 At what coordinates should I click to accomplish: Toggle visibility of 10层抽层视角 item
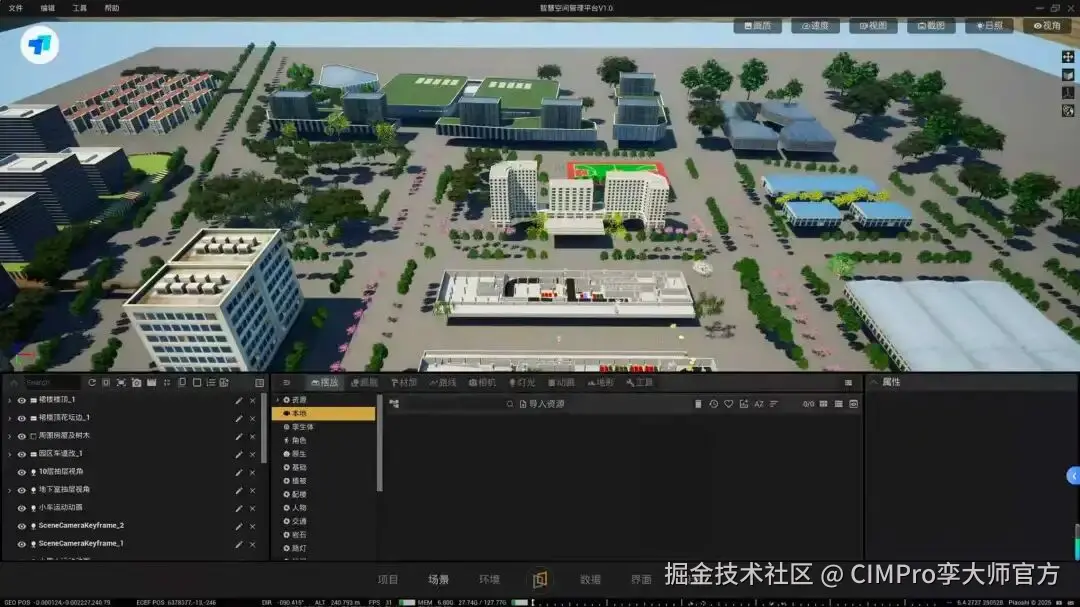(21, 472)
